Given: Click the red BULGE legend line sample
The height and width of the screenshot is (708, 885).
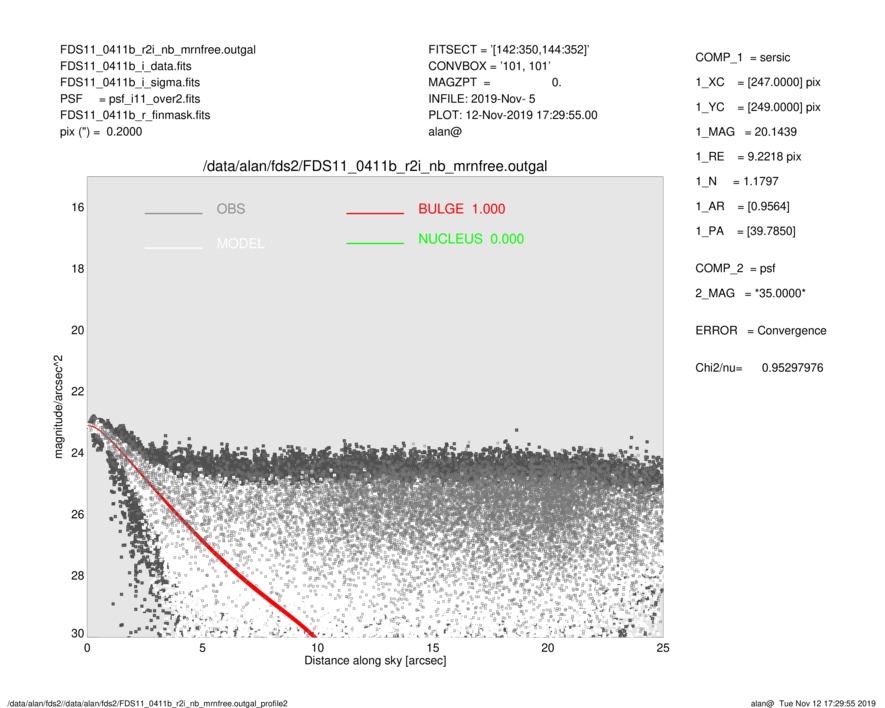Looking at the screenshot, I should coord(375,213).
